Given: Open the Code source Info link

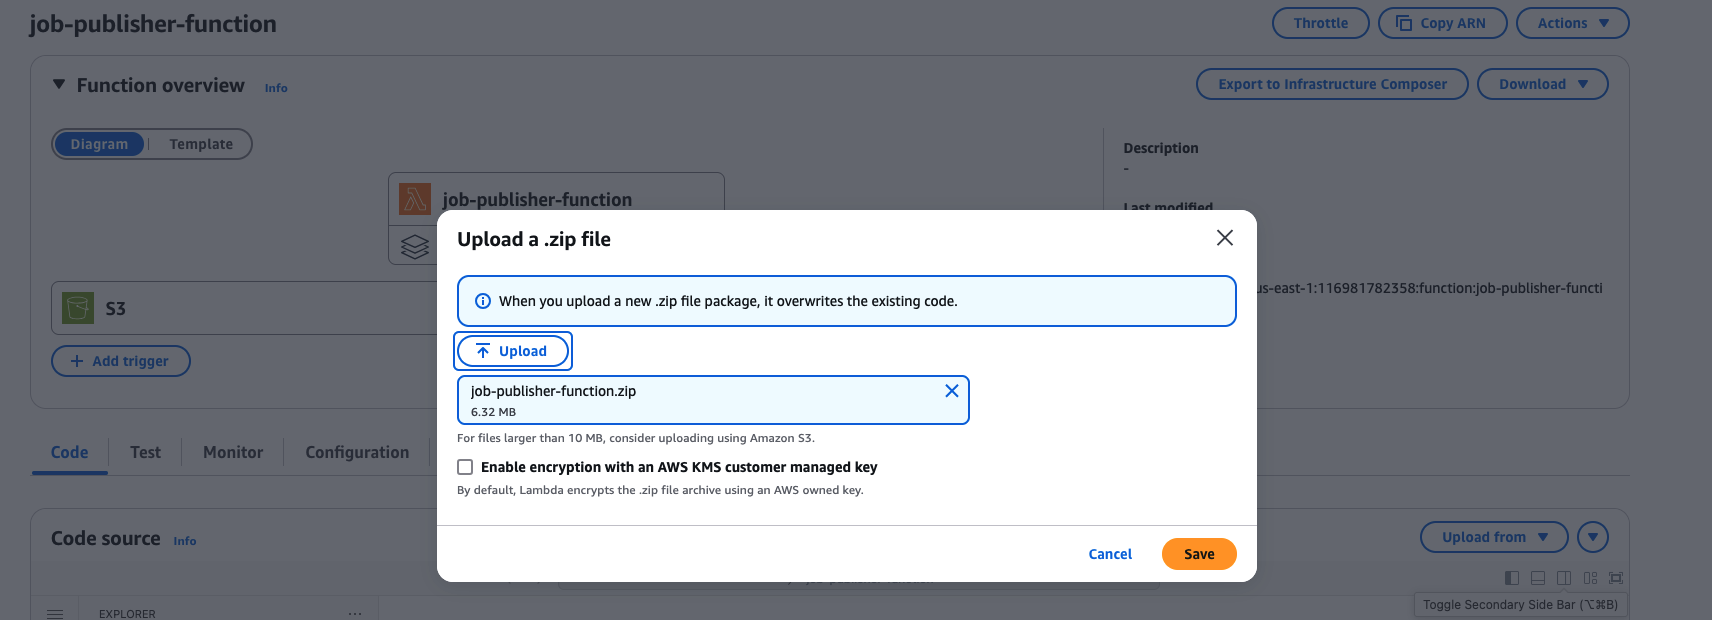Looking at the screenshot, I should (185, 541).
